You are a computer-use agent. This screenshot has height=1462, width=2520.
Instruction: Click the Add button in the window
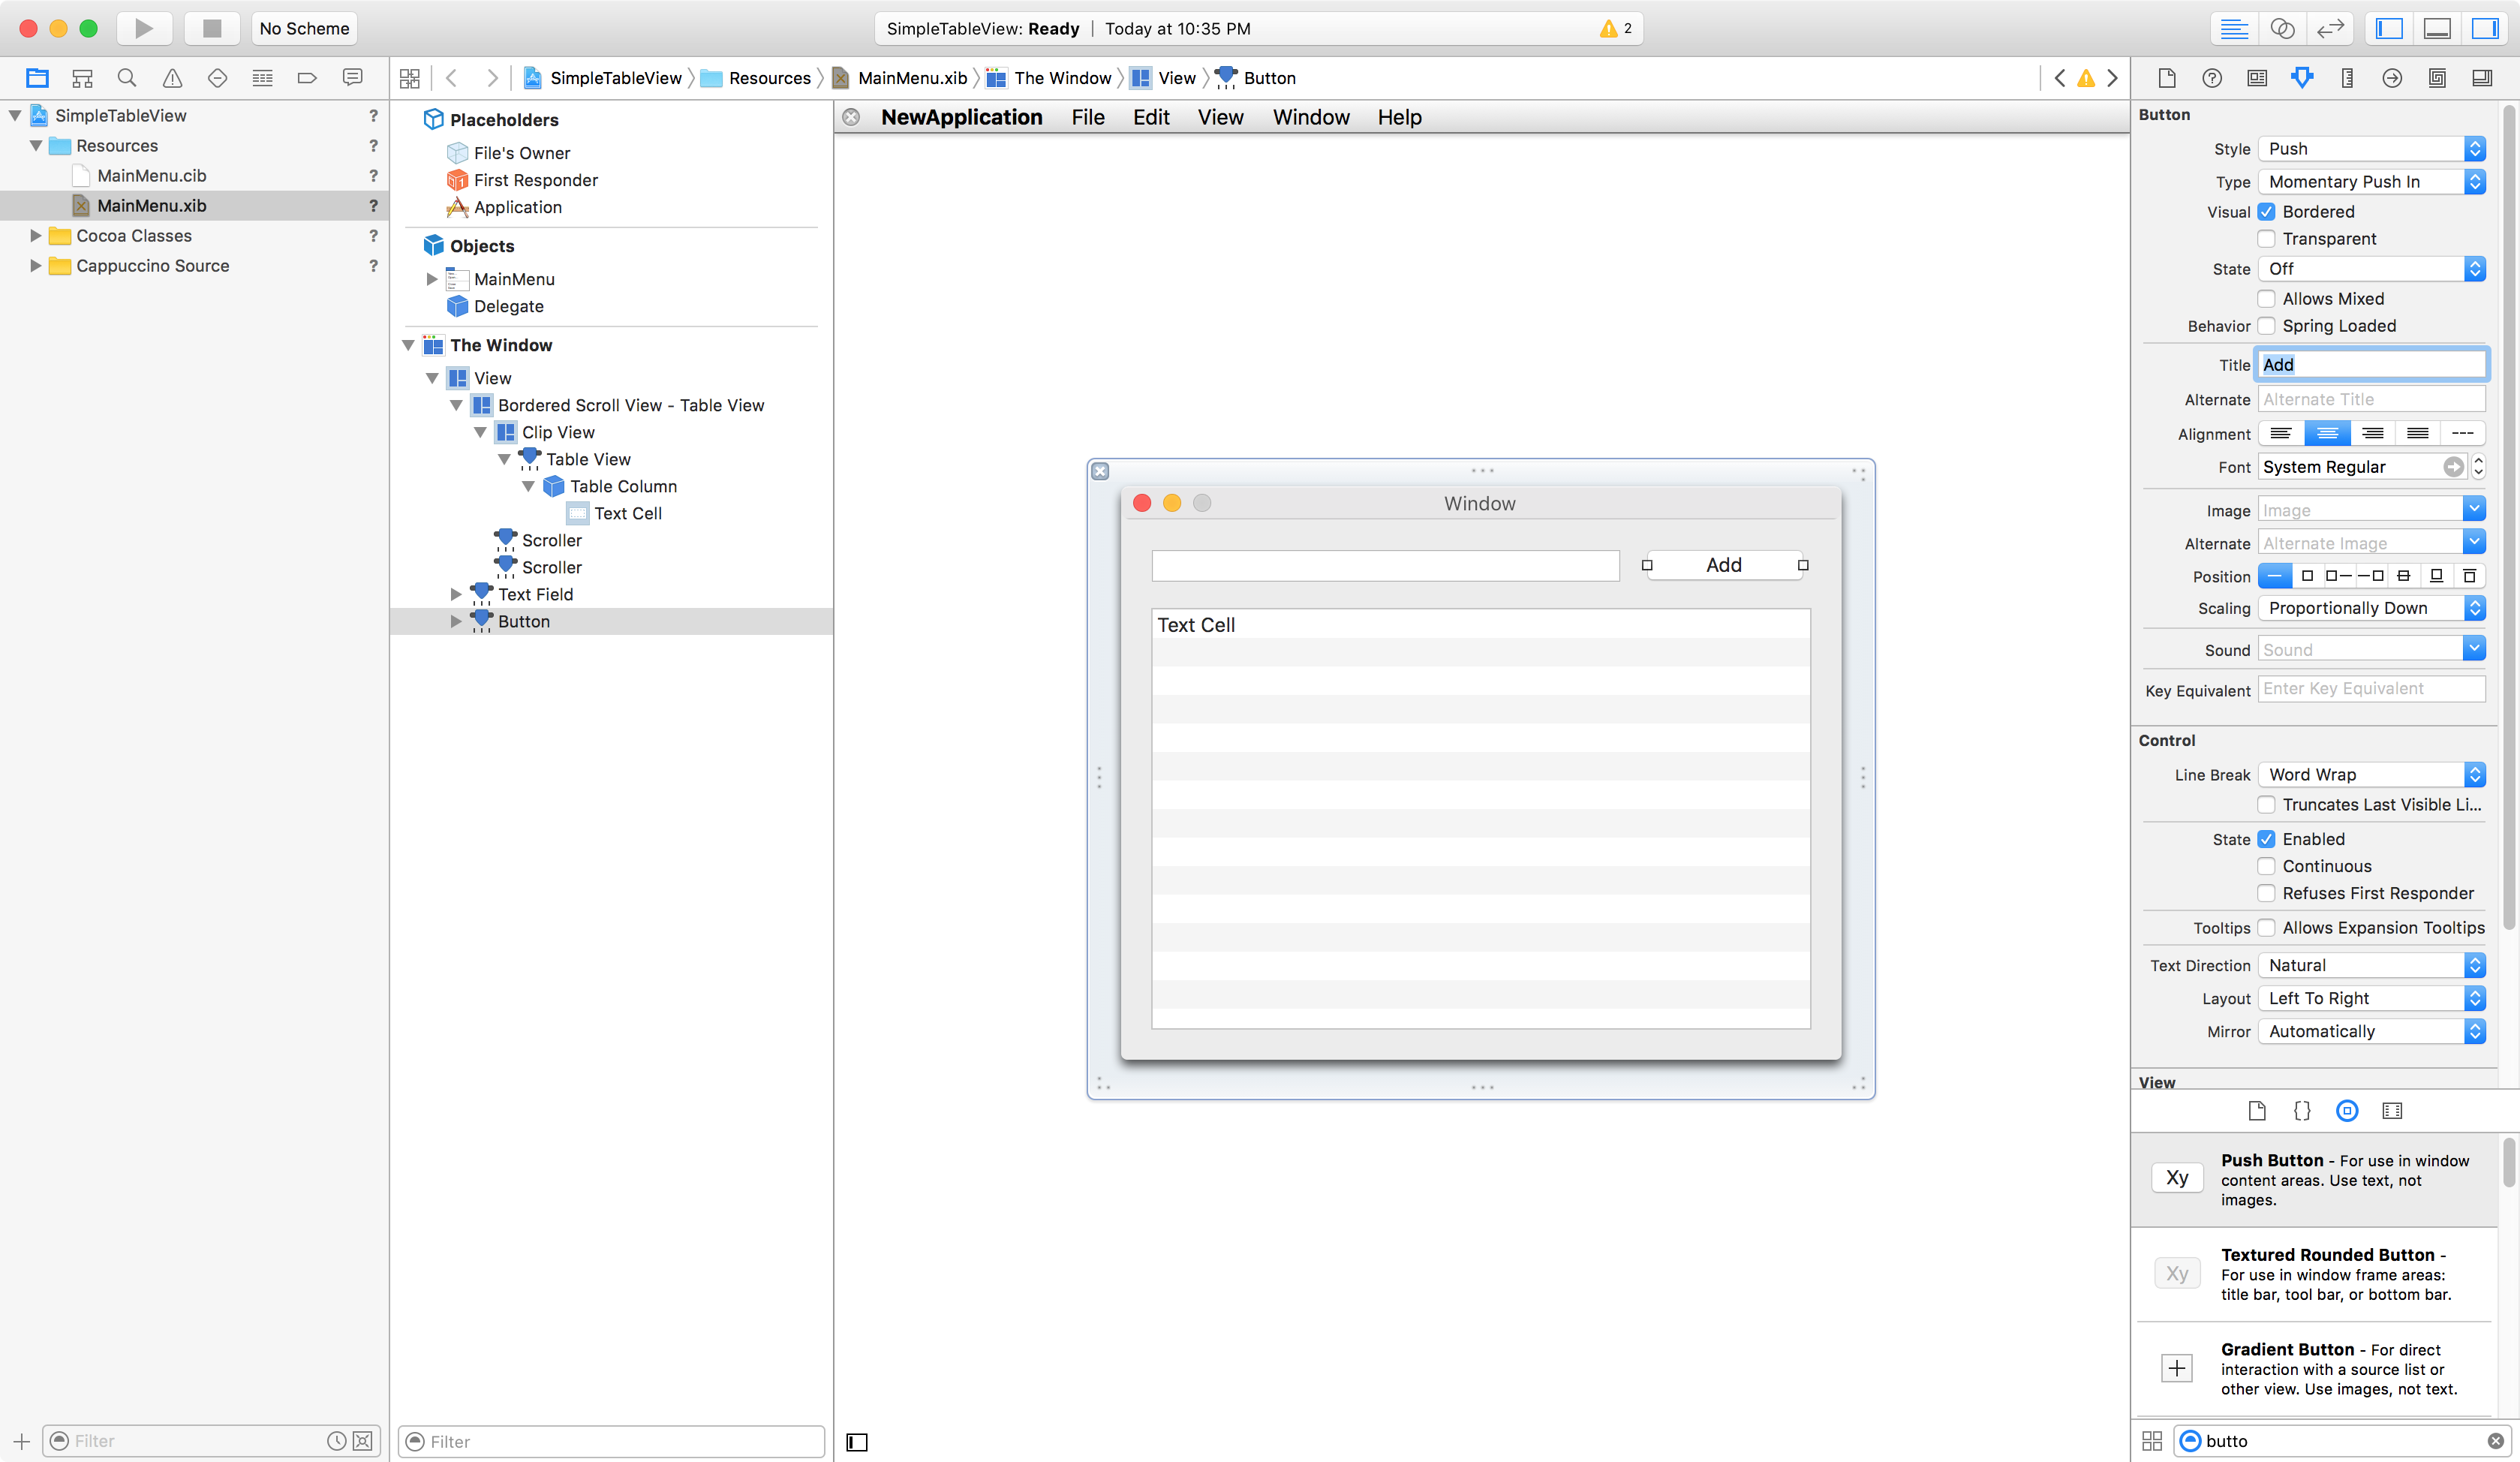(1724, 565)
